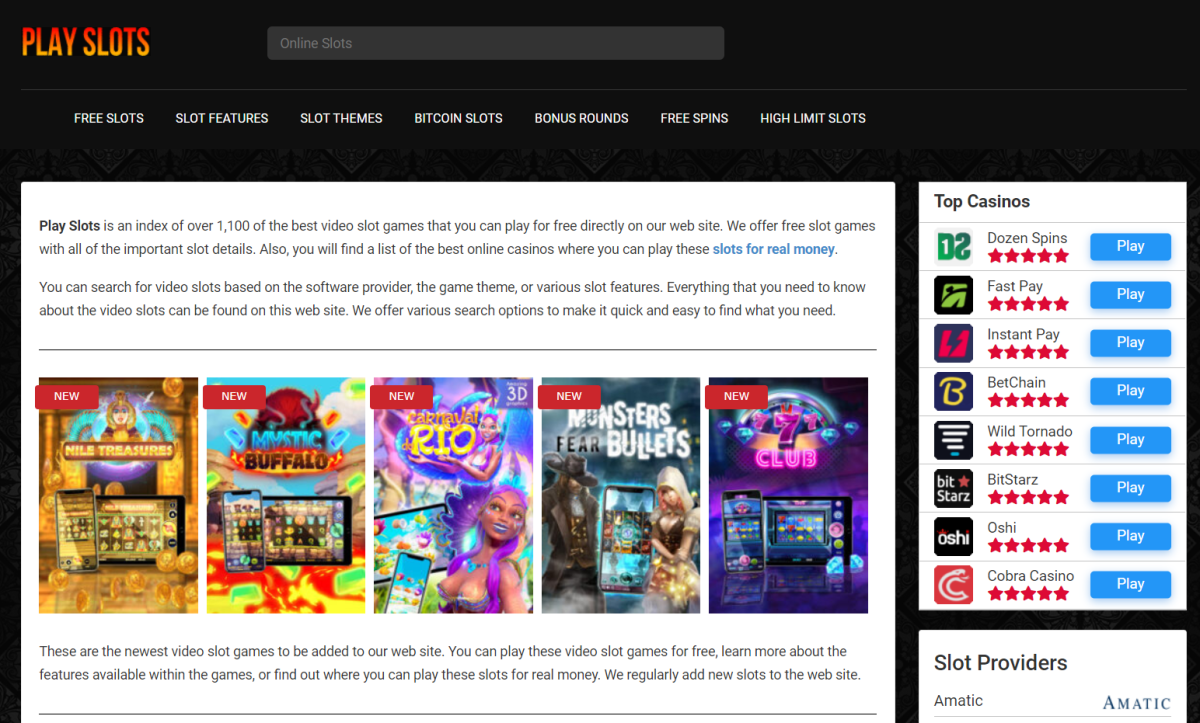
Task: Open the Slot Features menu
Action: [222, 118]
